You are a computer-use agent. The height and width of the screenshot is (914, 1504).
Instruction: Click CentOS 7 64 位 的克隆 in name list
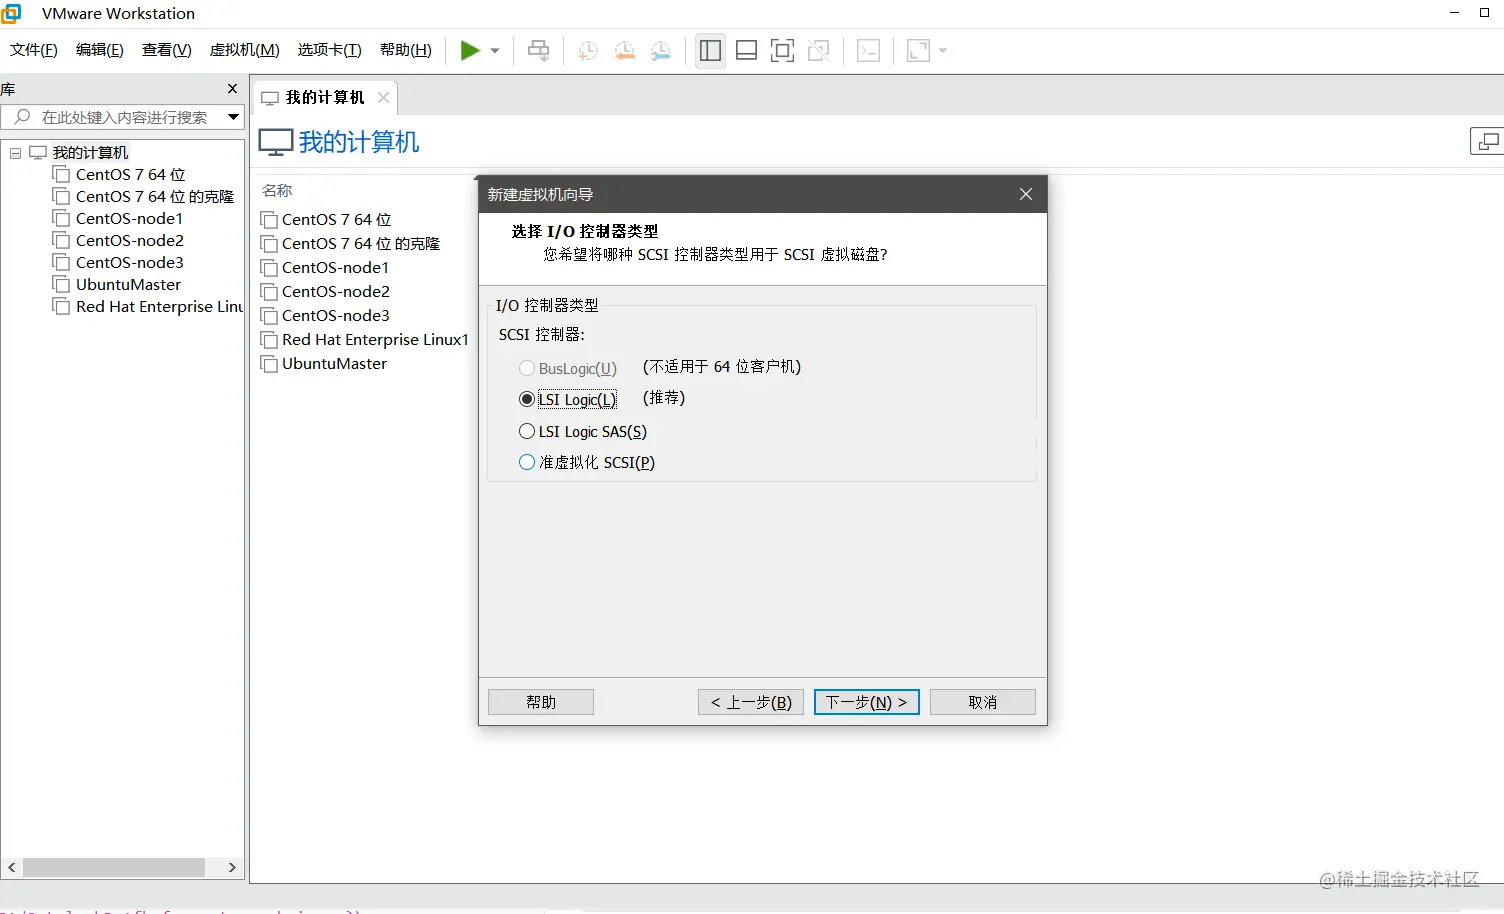pos(361,244)
